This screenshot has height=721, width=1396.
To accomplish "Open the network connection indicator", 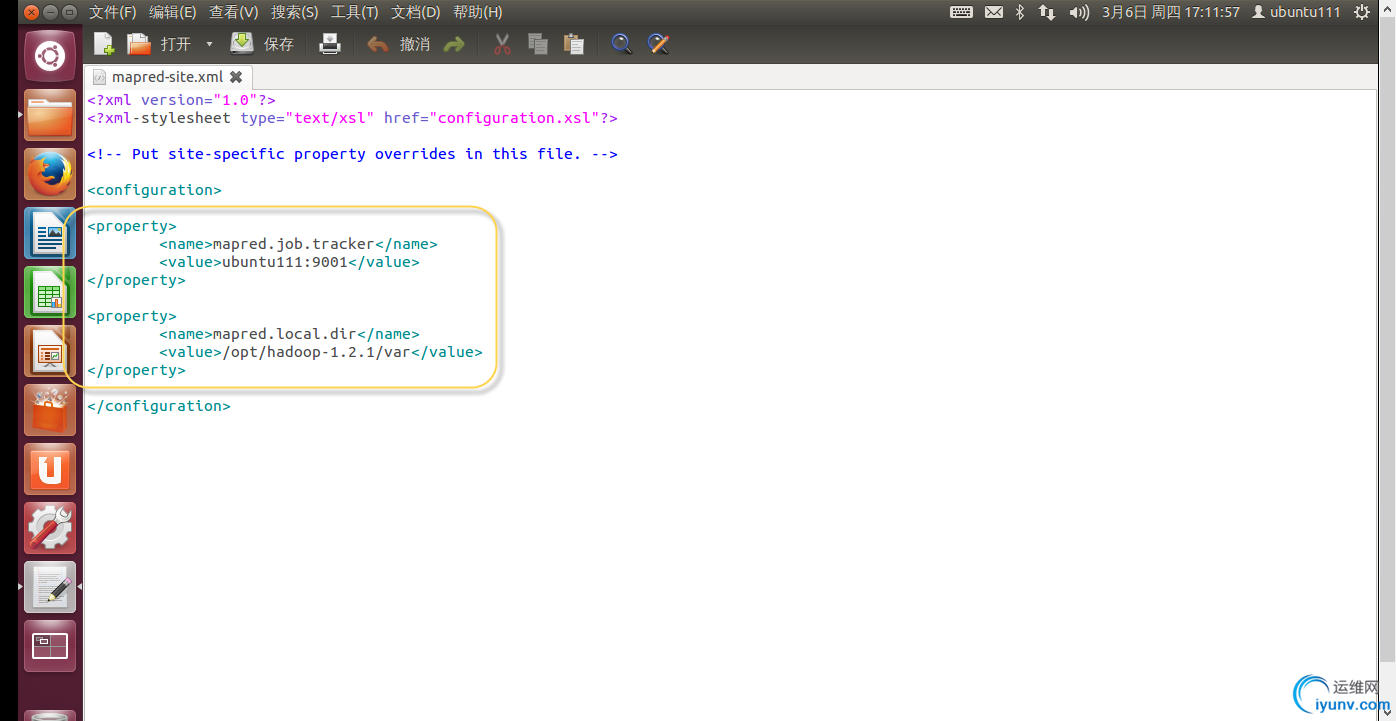I will (1047, 12).
